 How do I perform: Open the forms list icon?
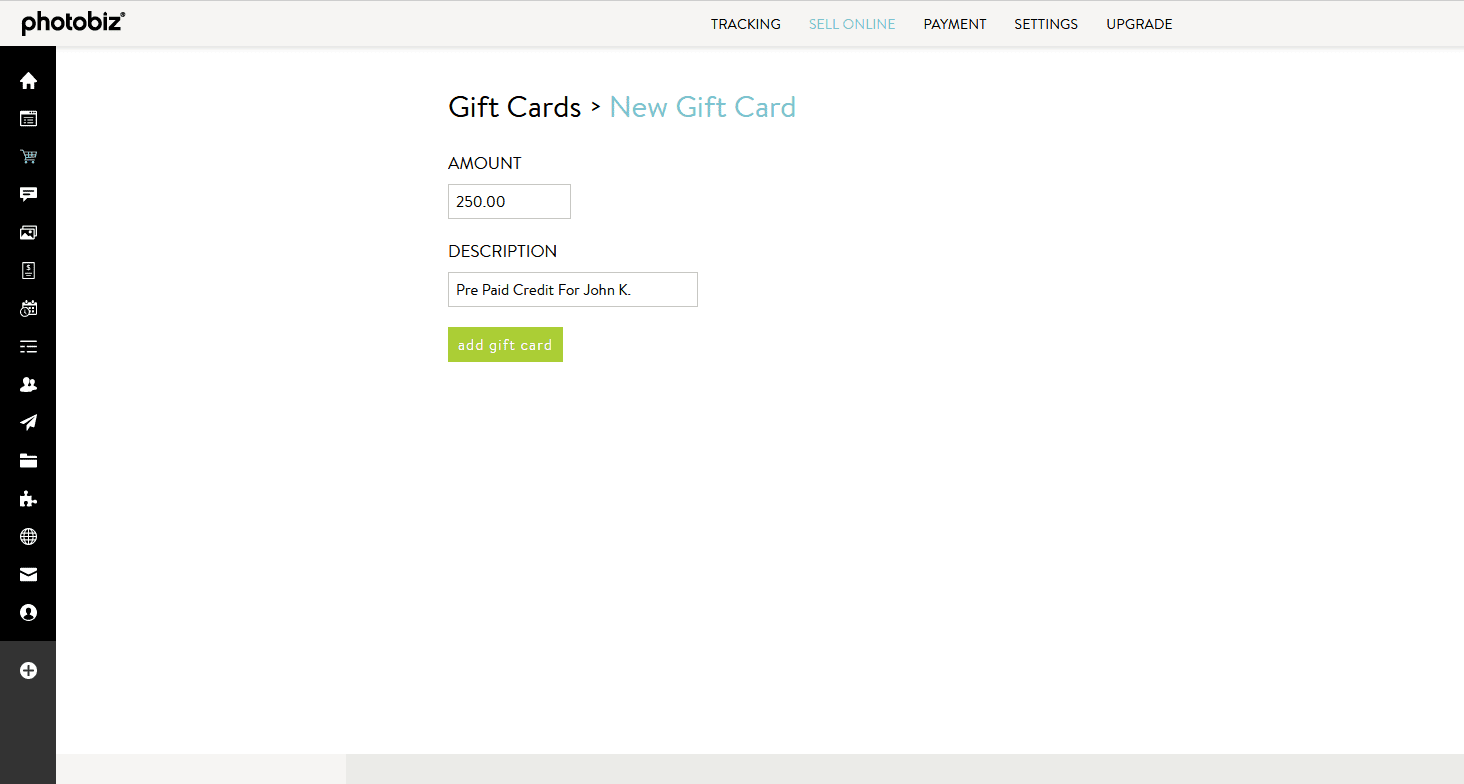[28, 346]
